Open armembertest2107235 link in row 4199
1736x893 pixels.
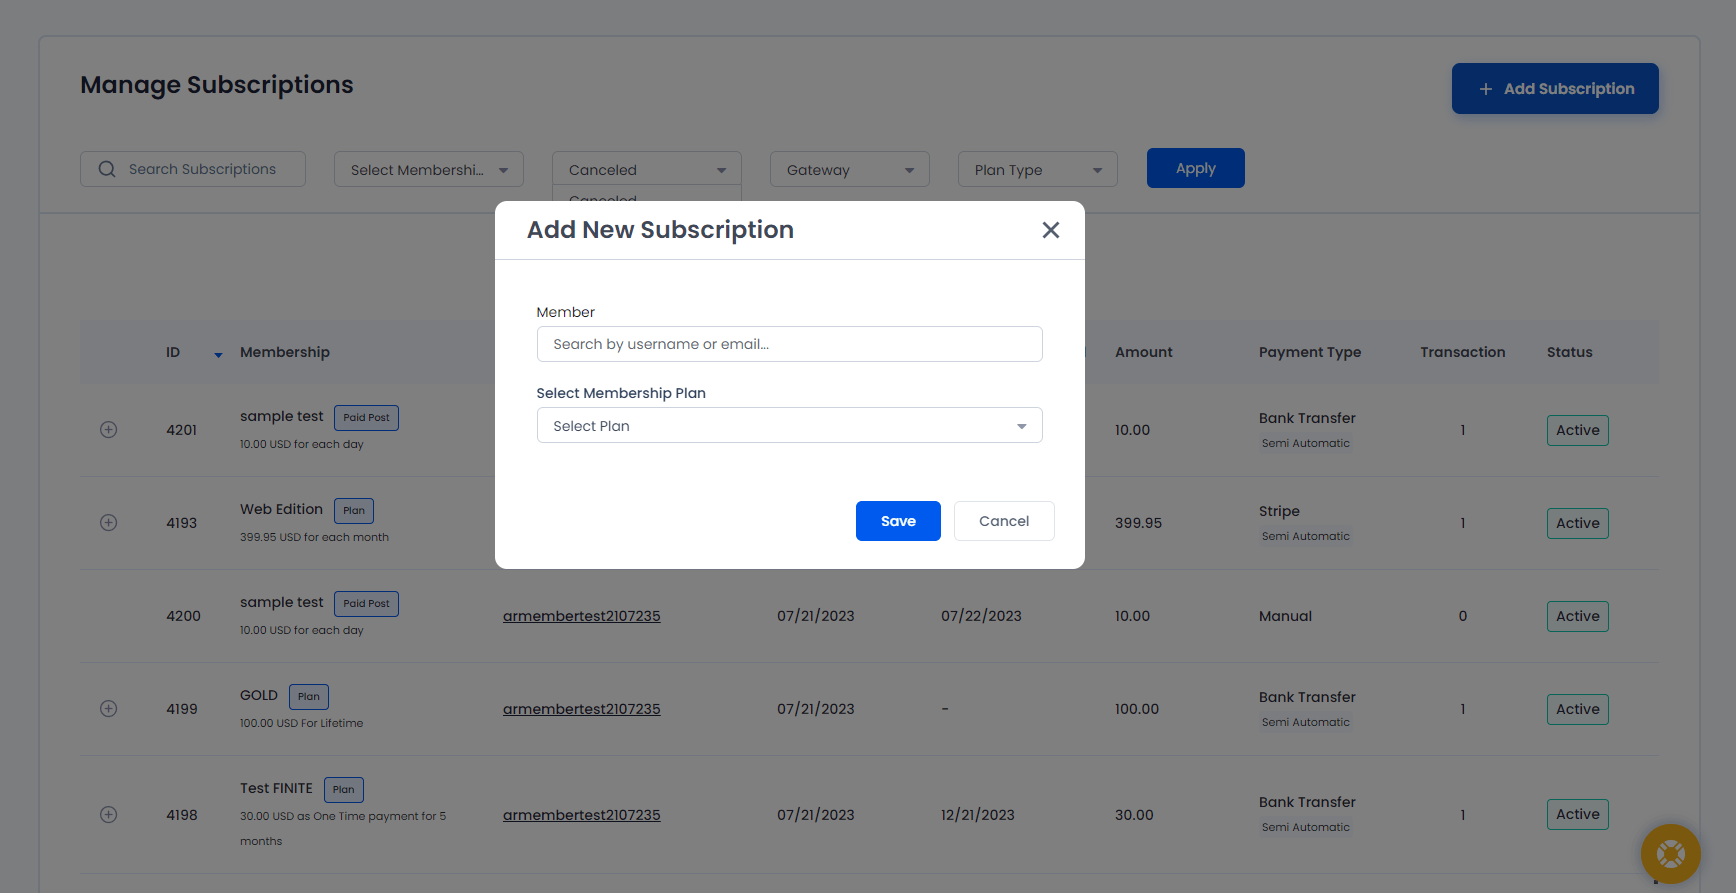tap(581, 709)
